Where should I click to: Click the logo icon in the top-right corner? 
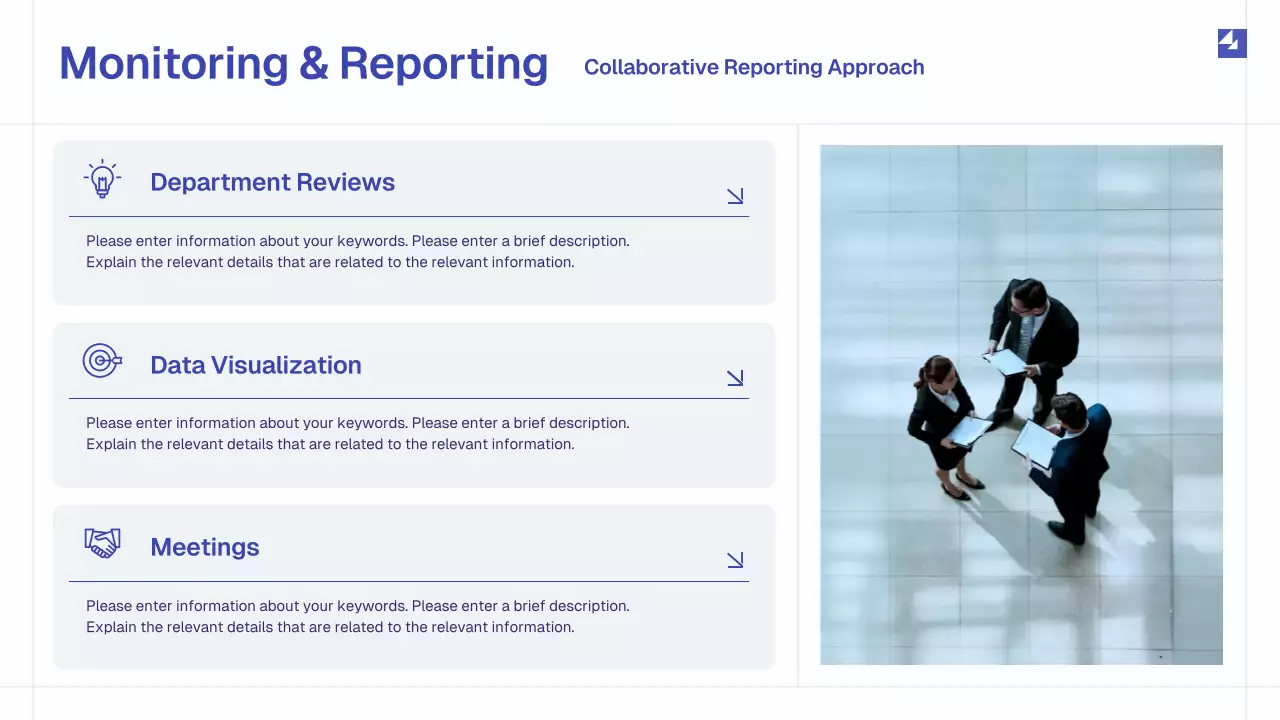pos(1231,43)
